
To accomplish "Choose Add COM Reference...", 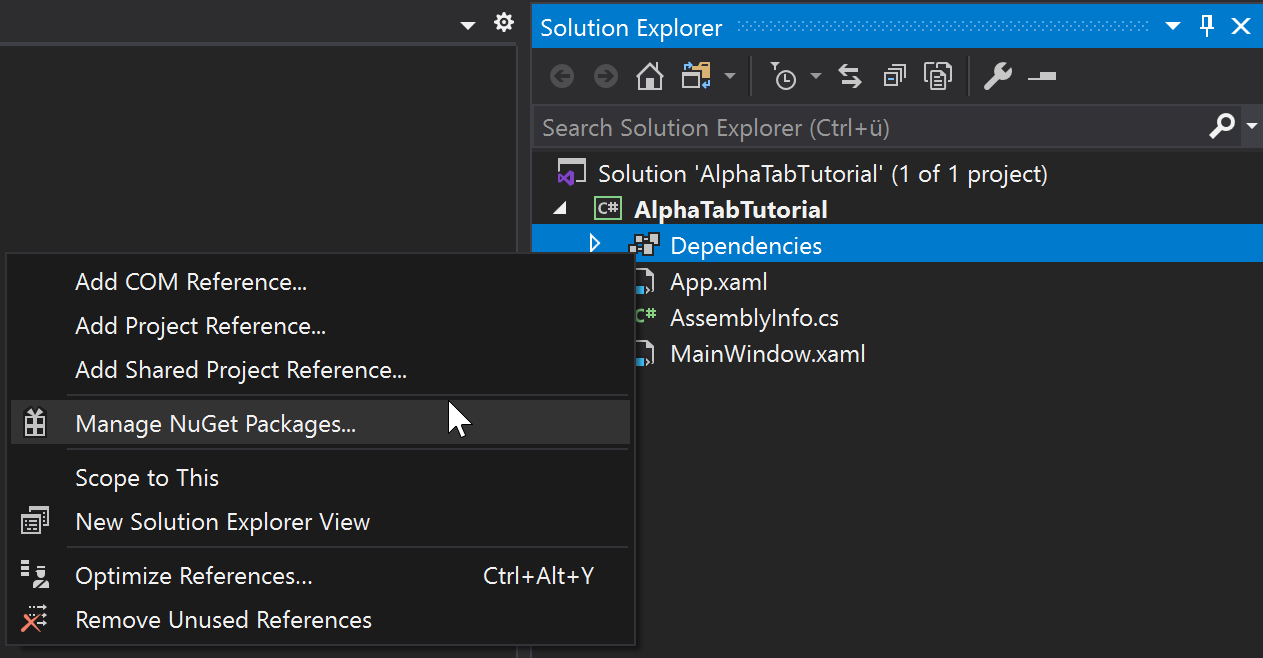I will click(320, 282).
